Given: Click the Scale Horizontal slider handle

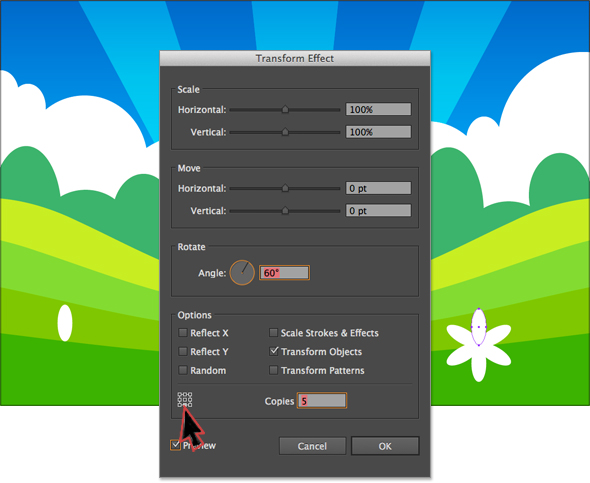Looking at the screenshot, I should pyautogui.click(x=285, y=109).
